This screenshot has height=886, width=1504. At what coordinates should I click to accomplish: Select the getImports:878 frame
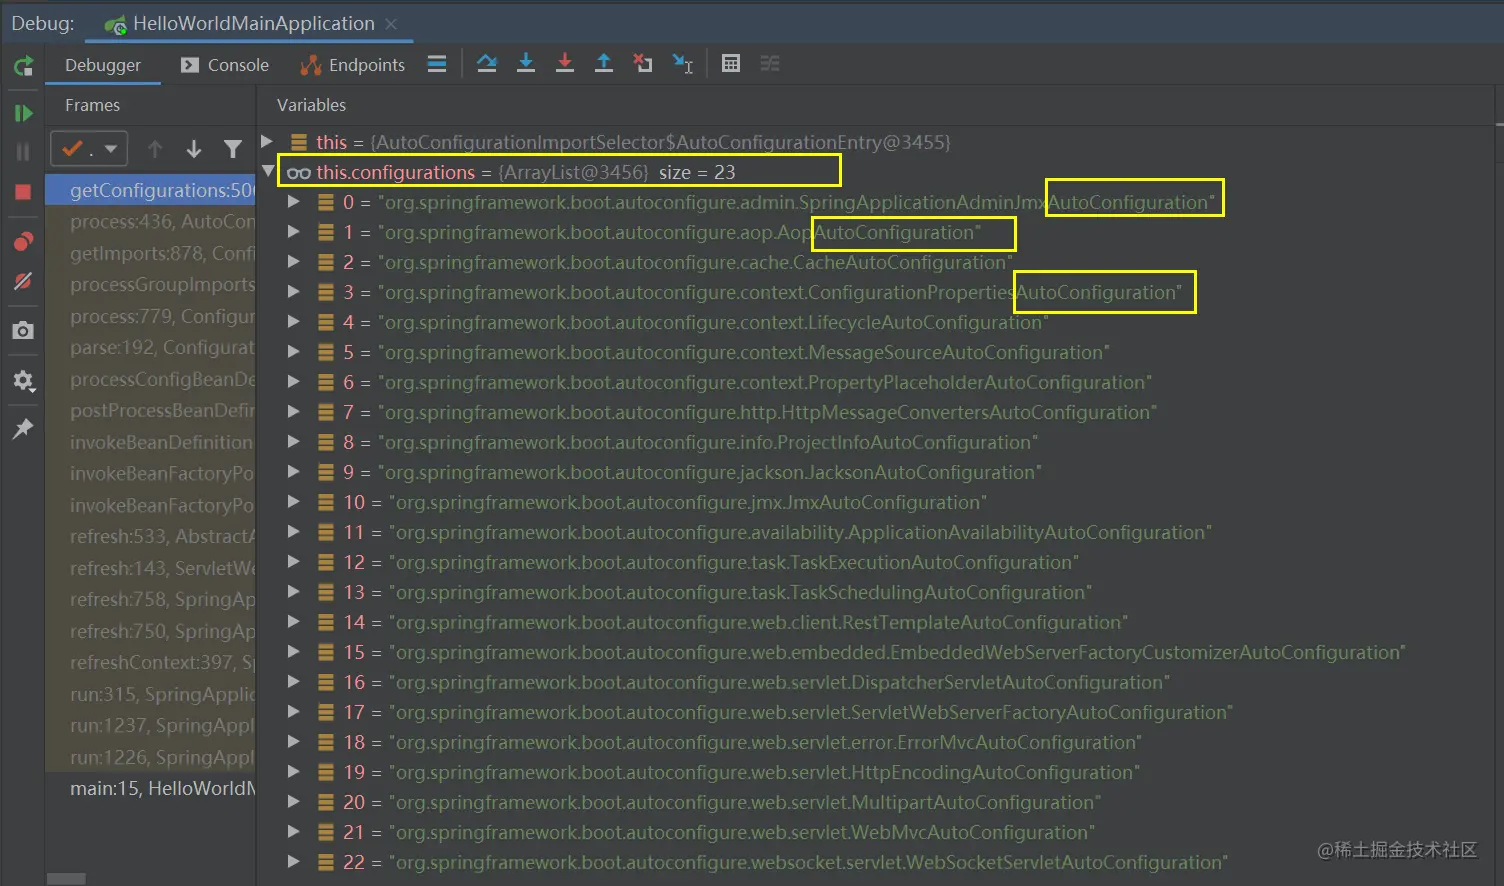click(150, 253)
